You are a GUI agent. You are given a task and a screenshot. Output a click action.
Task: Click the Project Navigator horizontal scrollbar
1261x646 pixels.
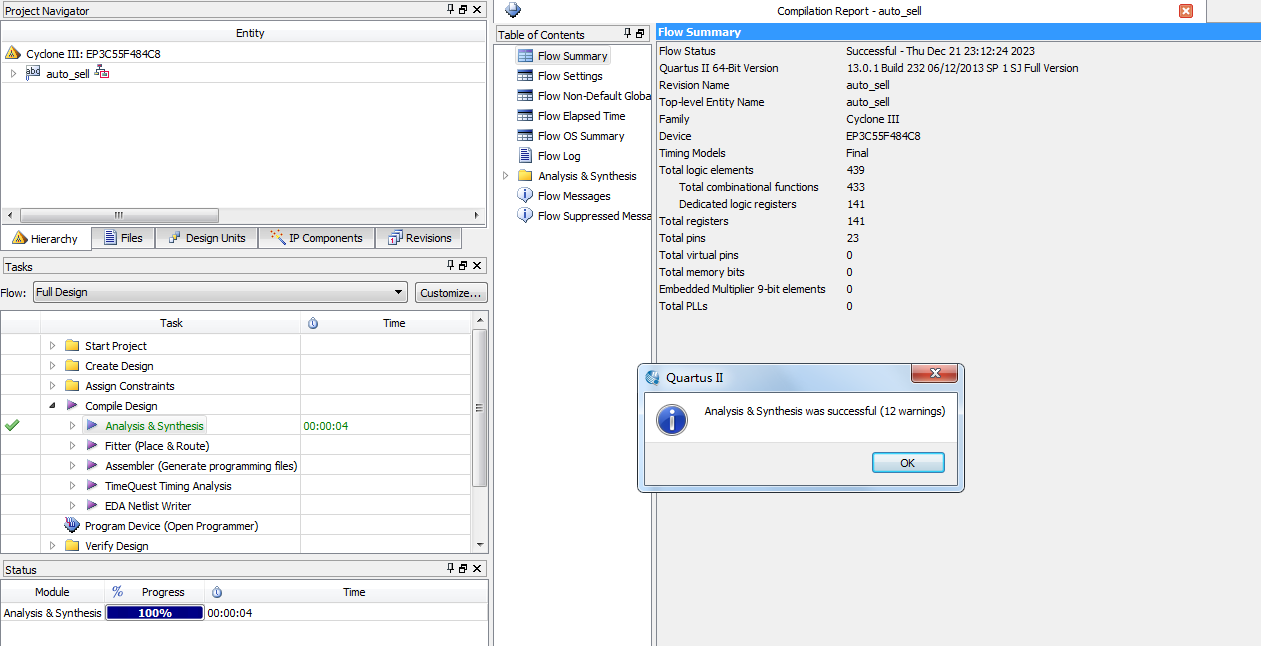pos(119,215)
